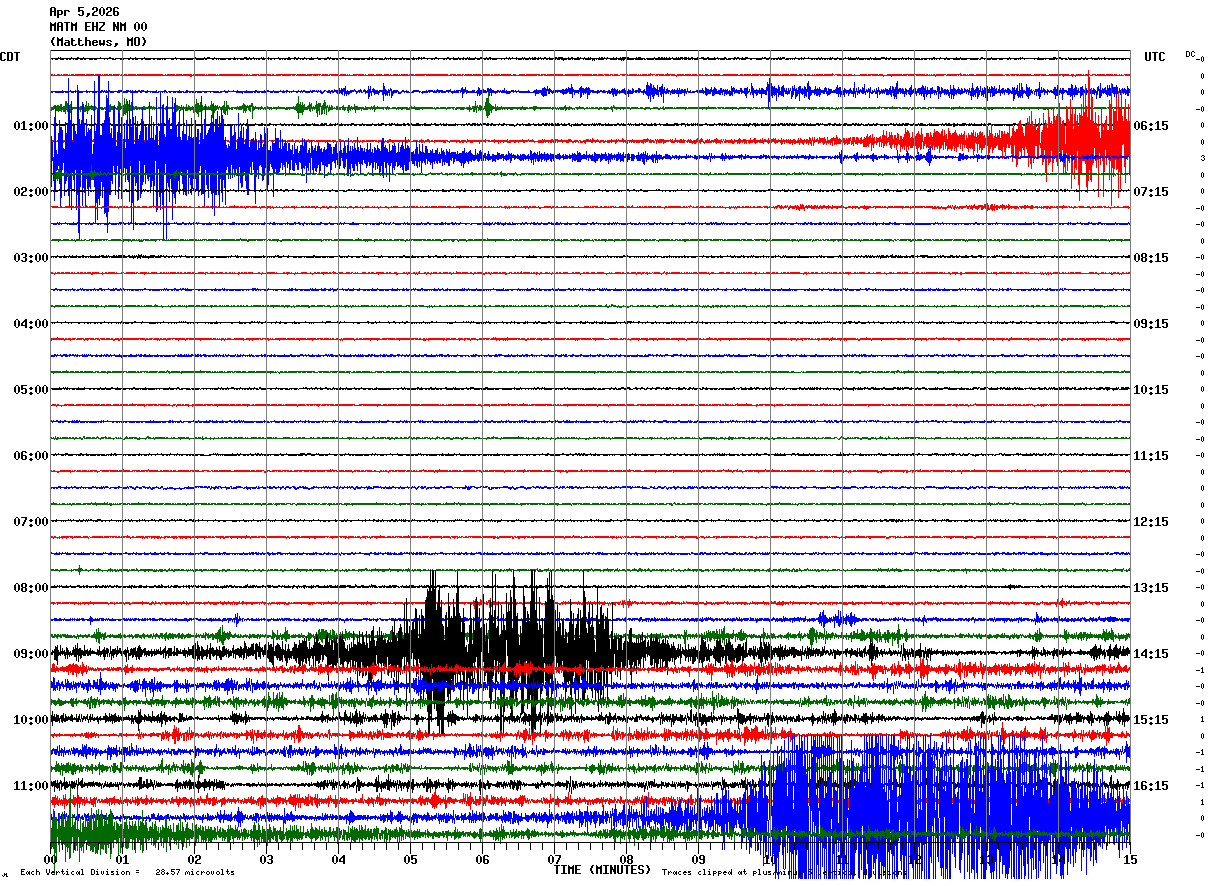
Task: Click minute tick 07 on the time axis
Action: 554,860
